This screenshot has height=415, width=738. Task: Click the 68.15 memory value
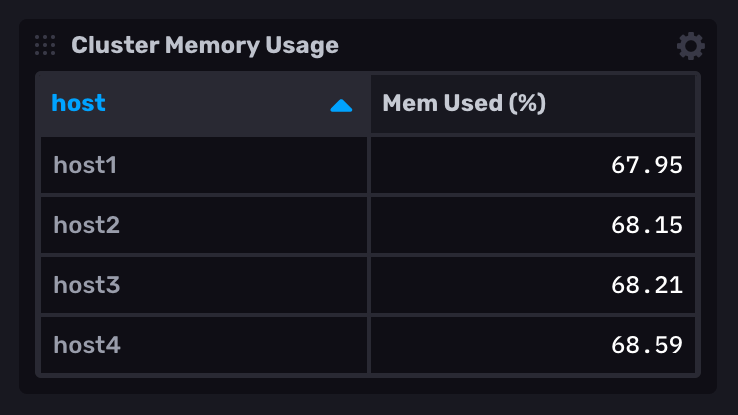click(x=646, y=225)
